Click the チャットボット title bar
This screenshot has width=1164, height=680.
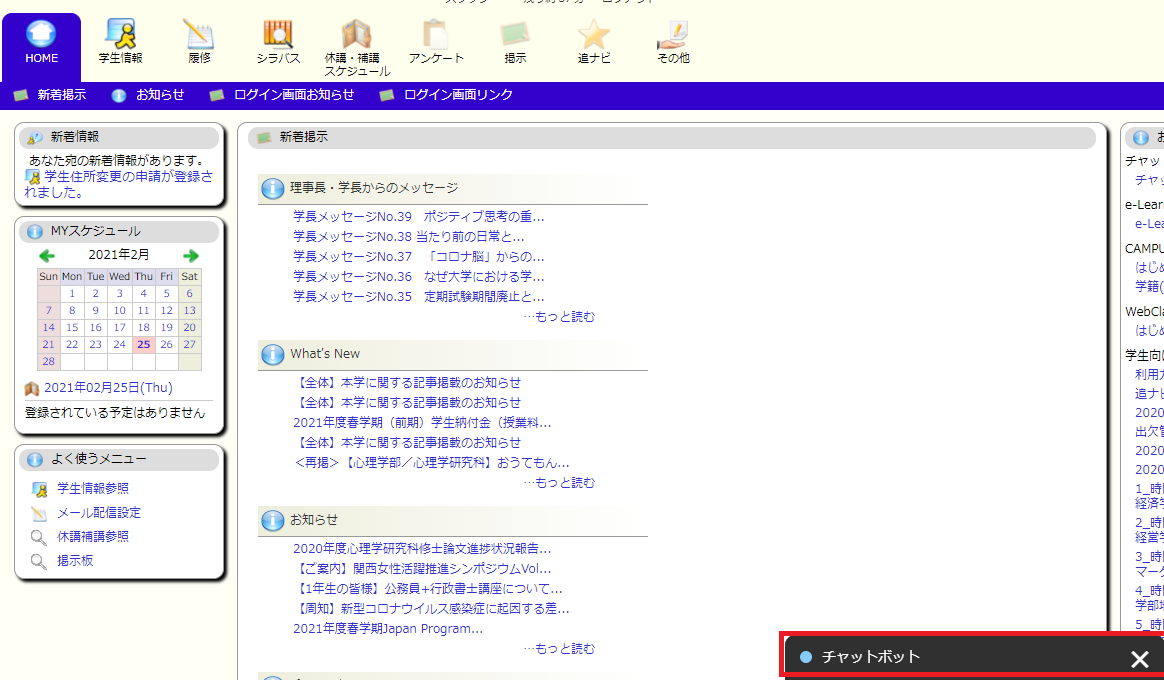coord(974,657)
